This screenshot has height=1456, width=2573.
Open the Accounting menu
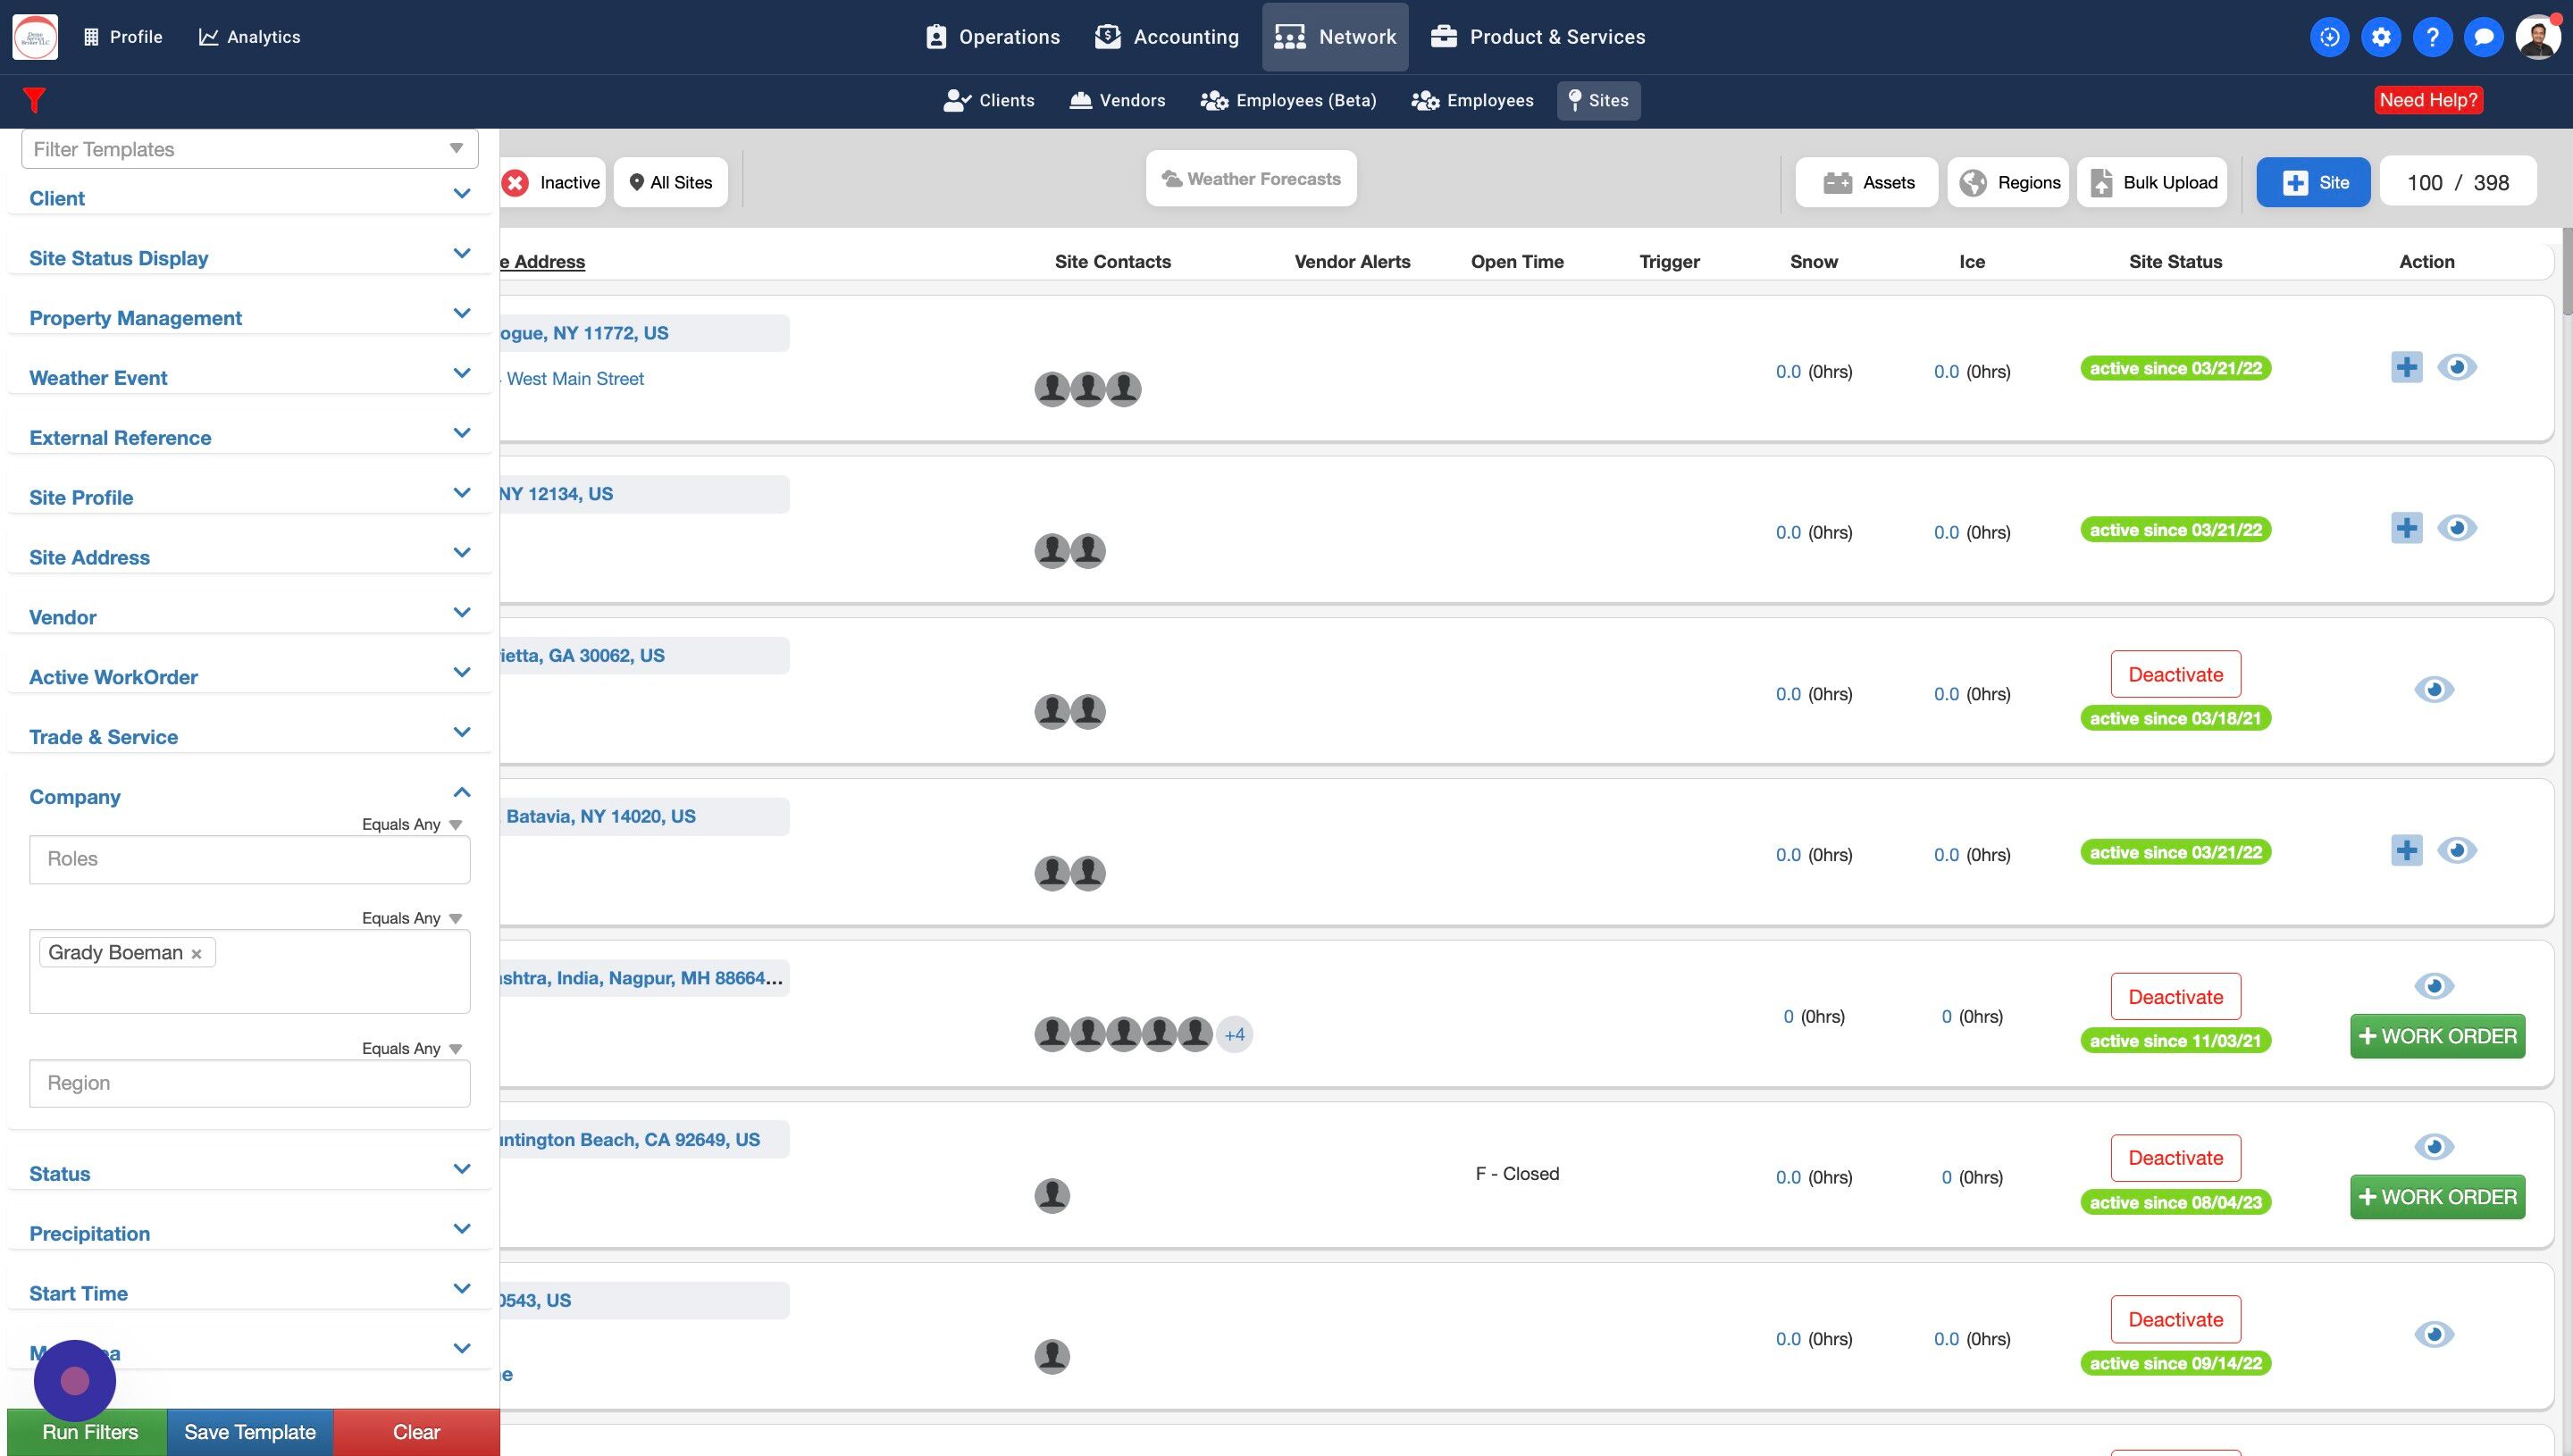tap(1167, 37)
